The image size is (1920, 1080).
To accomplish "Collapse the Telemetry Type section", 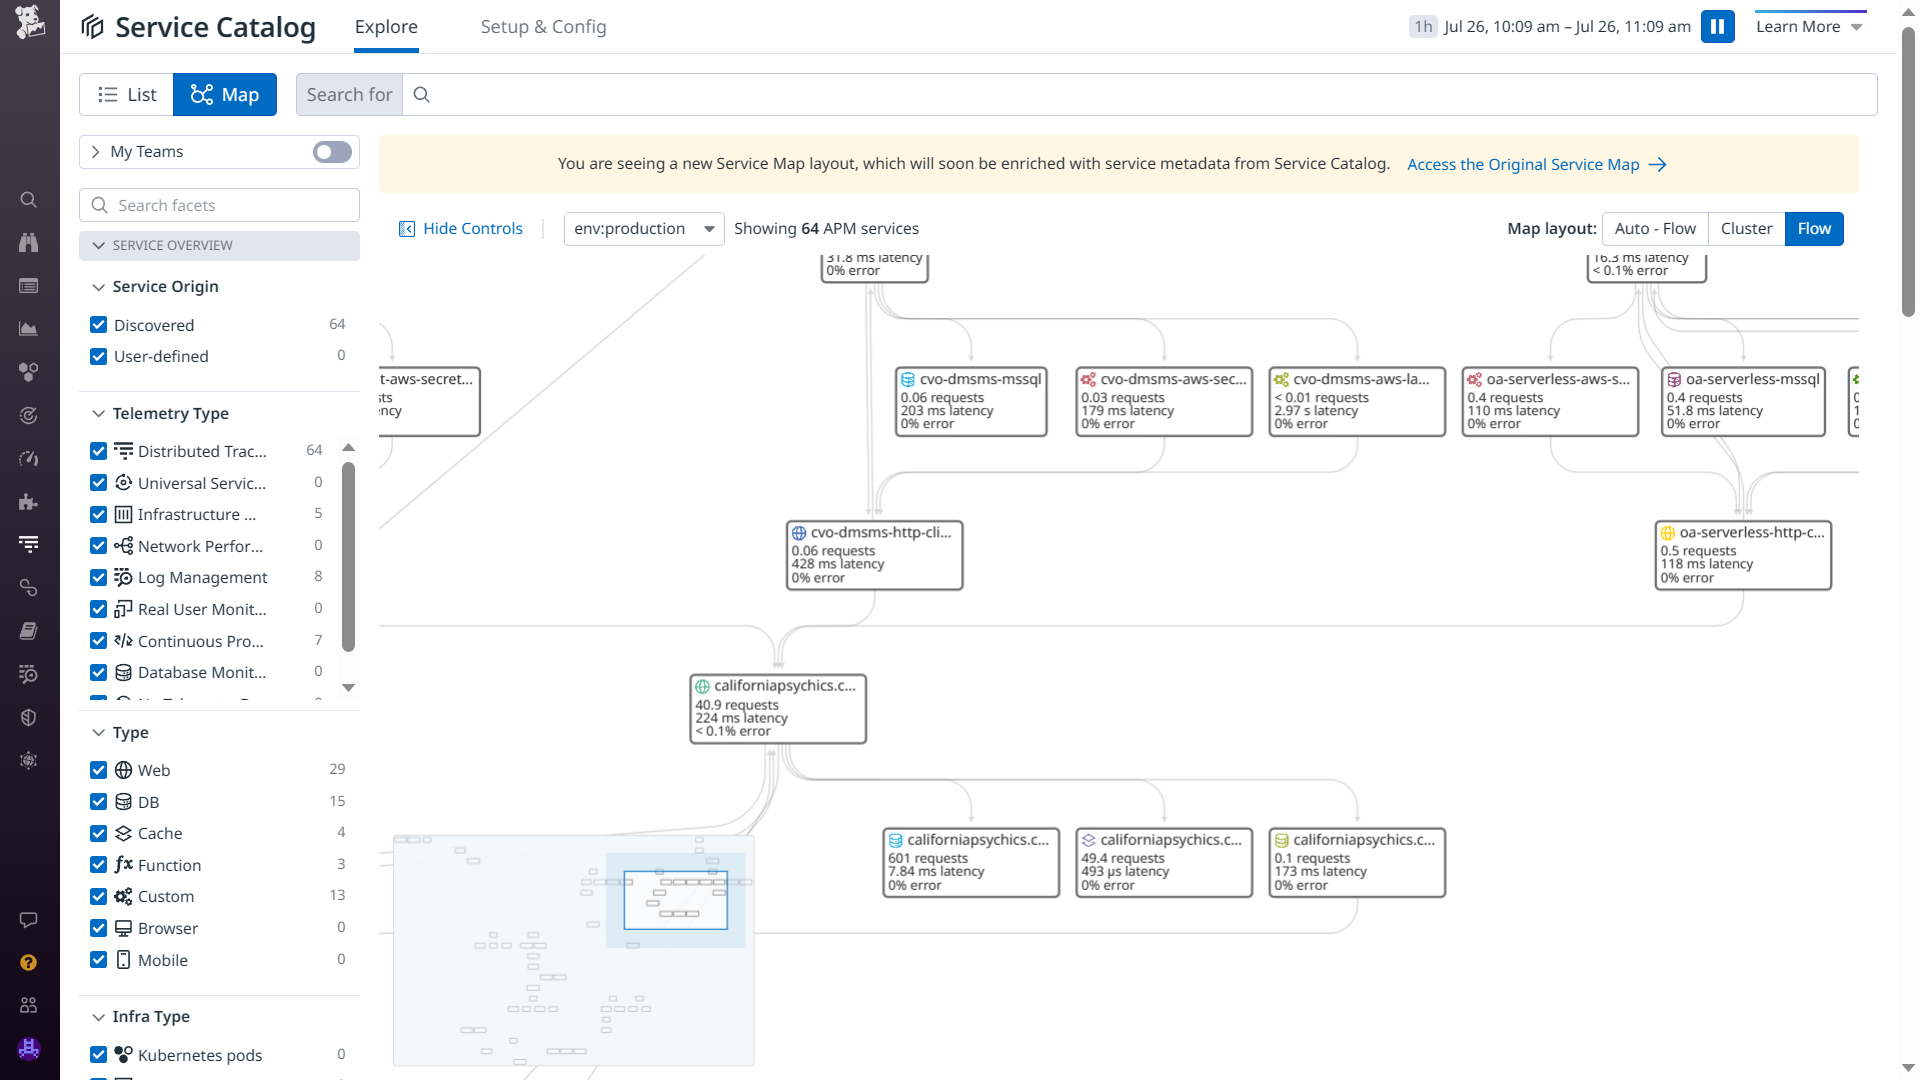I will tap(98, 414).
